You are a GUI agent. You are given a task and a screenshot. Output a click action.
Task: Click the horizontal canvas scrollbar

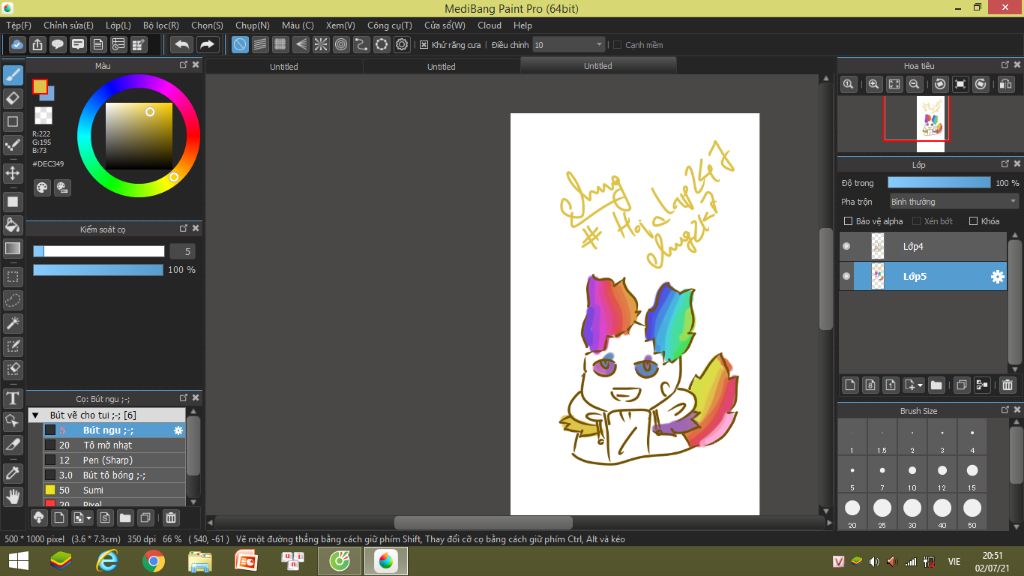483,522
